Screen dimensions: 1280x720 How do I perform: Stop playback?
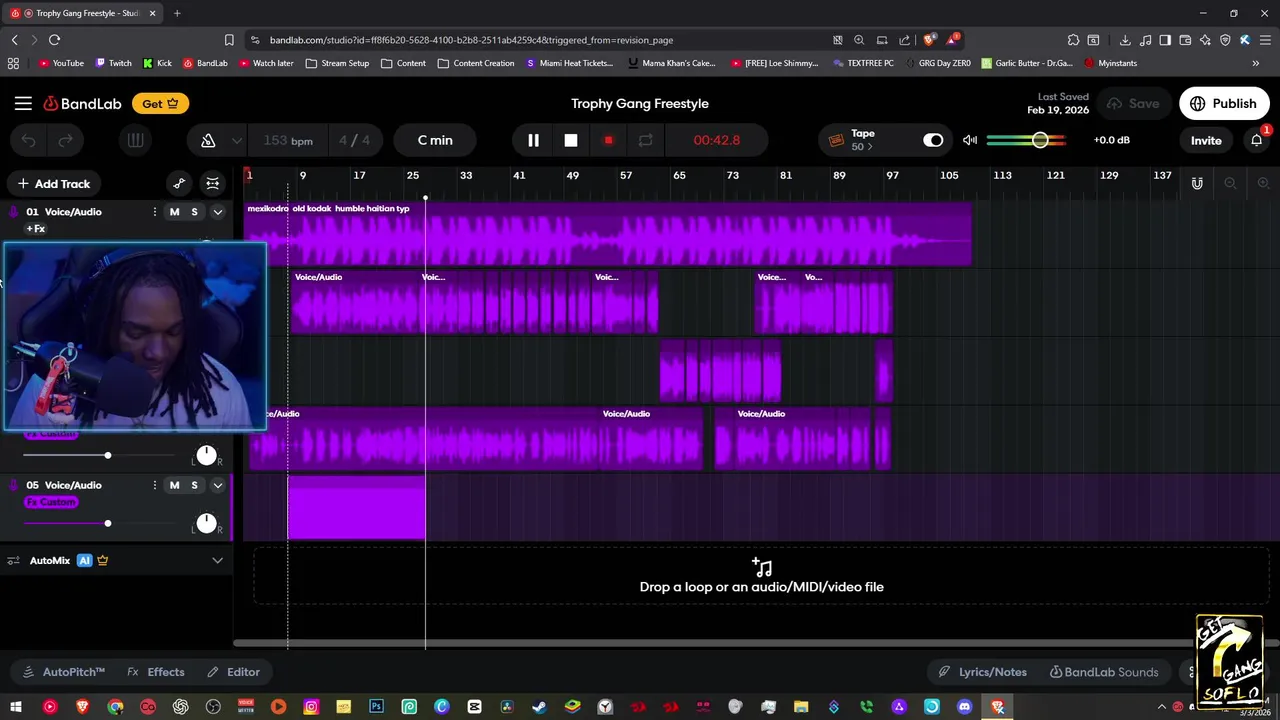[570, 140]
